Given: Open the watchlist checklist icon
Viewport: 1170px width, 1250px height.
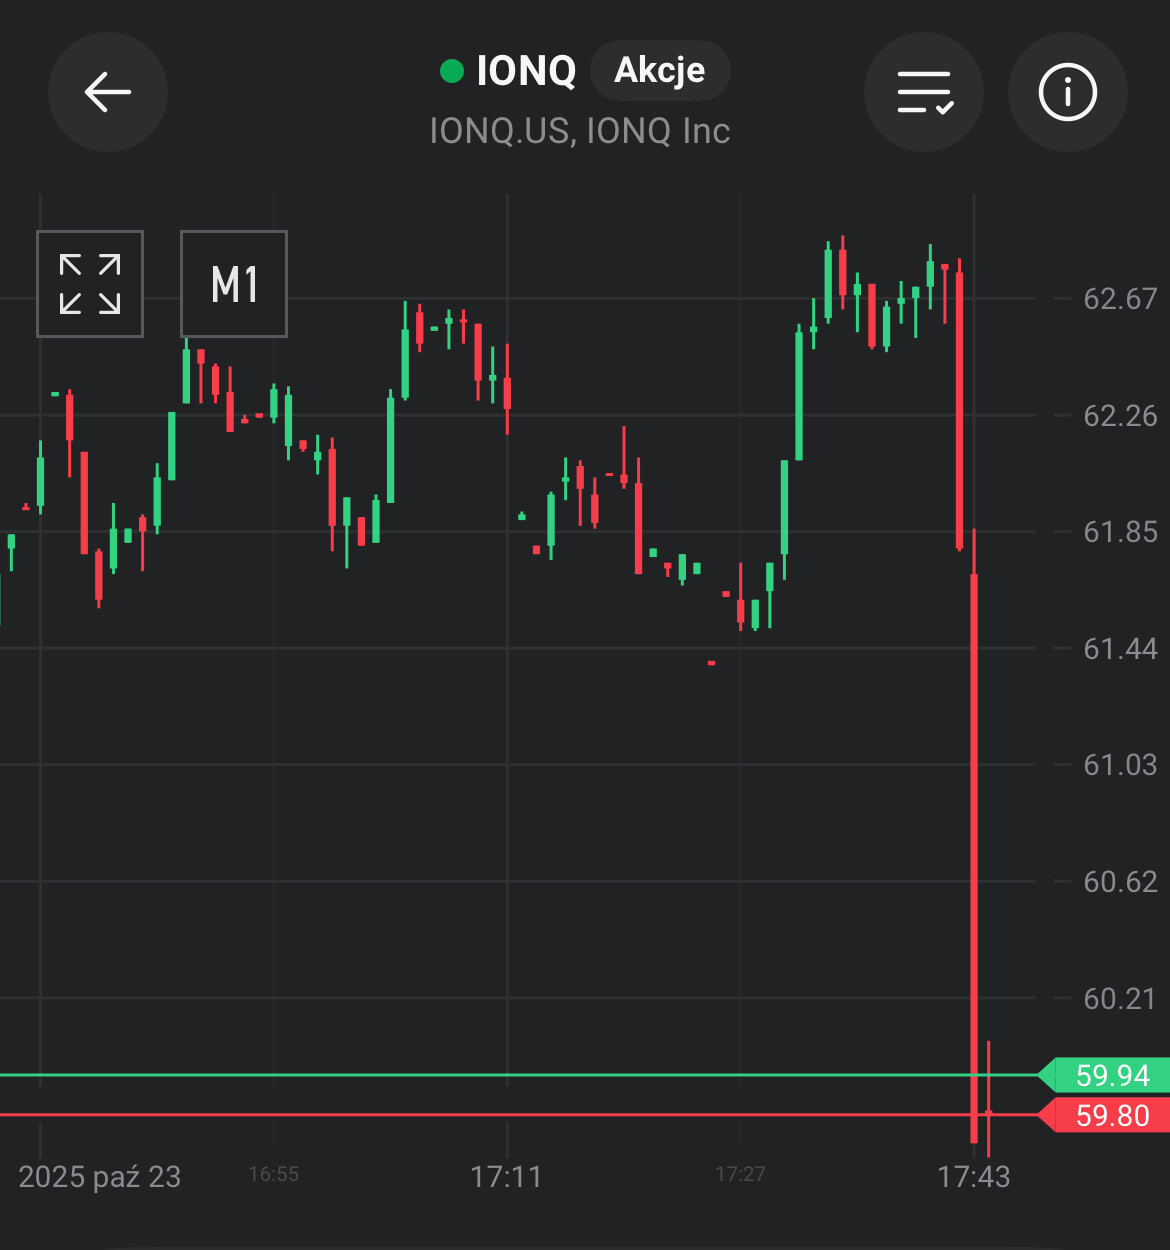Looking at the screenshot, I should [x=924, y=92].
